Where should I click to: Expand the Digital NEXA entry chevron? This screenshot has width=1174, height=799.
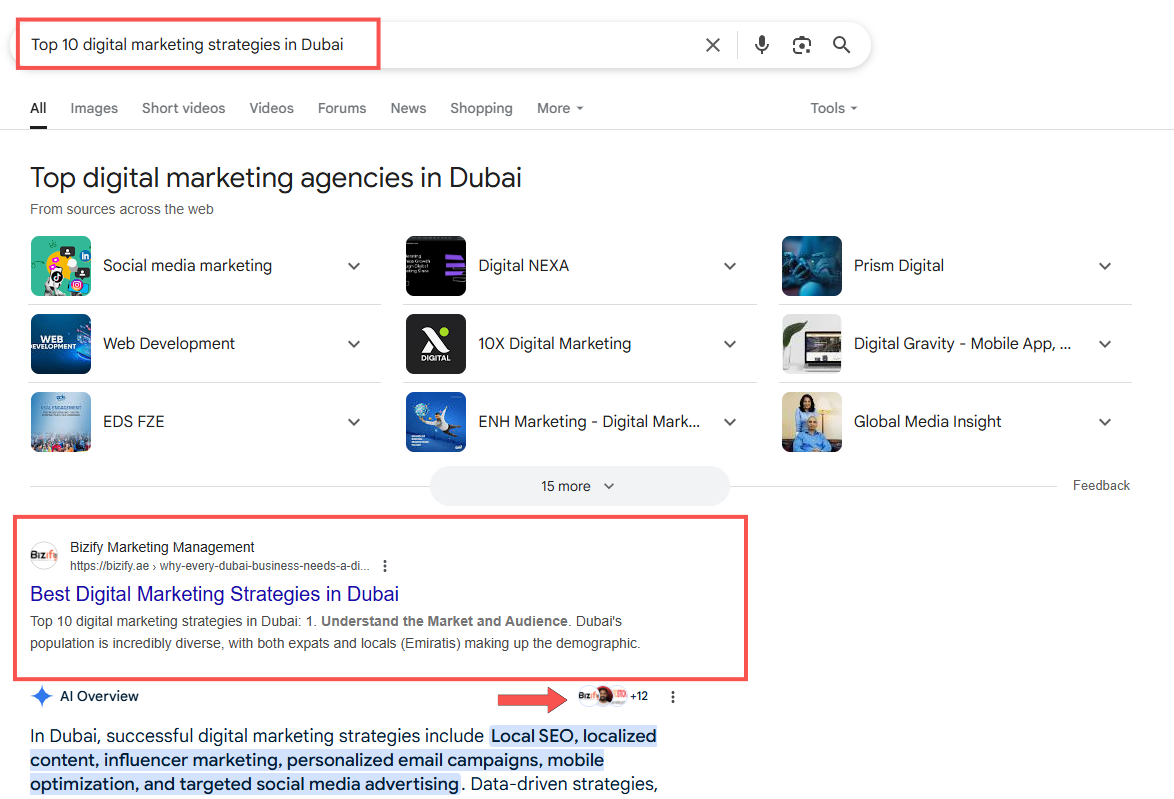pyautogui.click(x=730, y=266)
